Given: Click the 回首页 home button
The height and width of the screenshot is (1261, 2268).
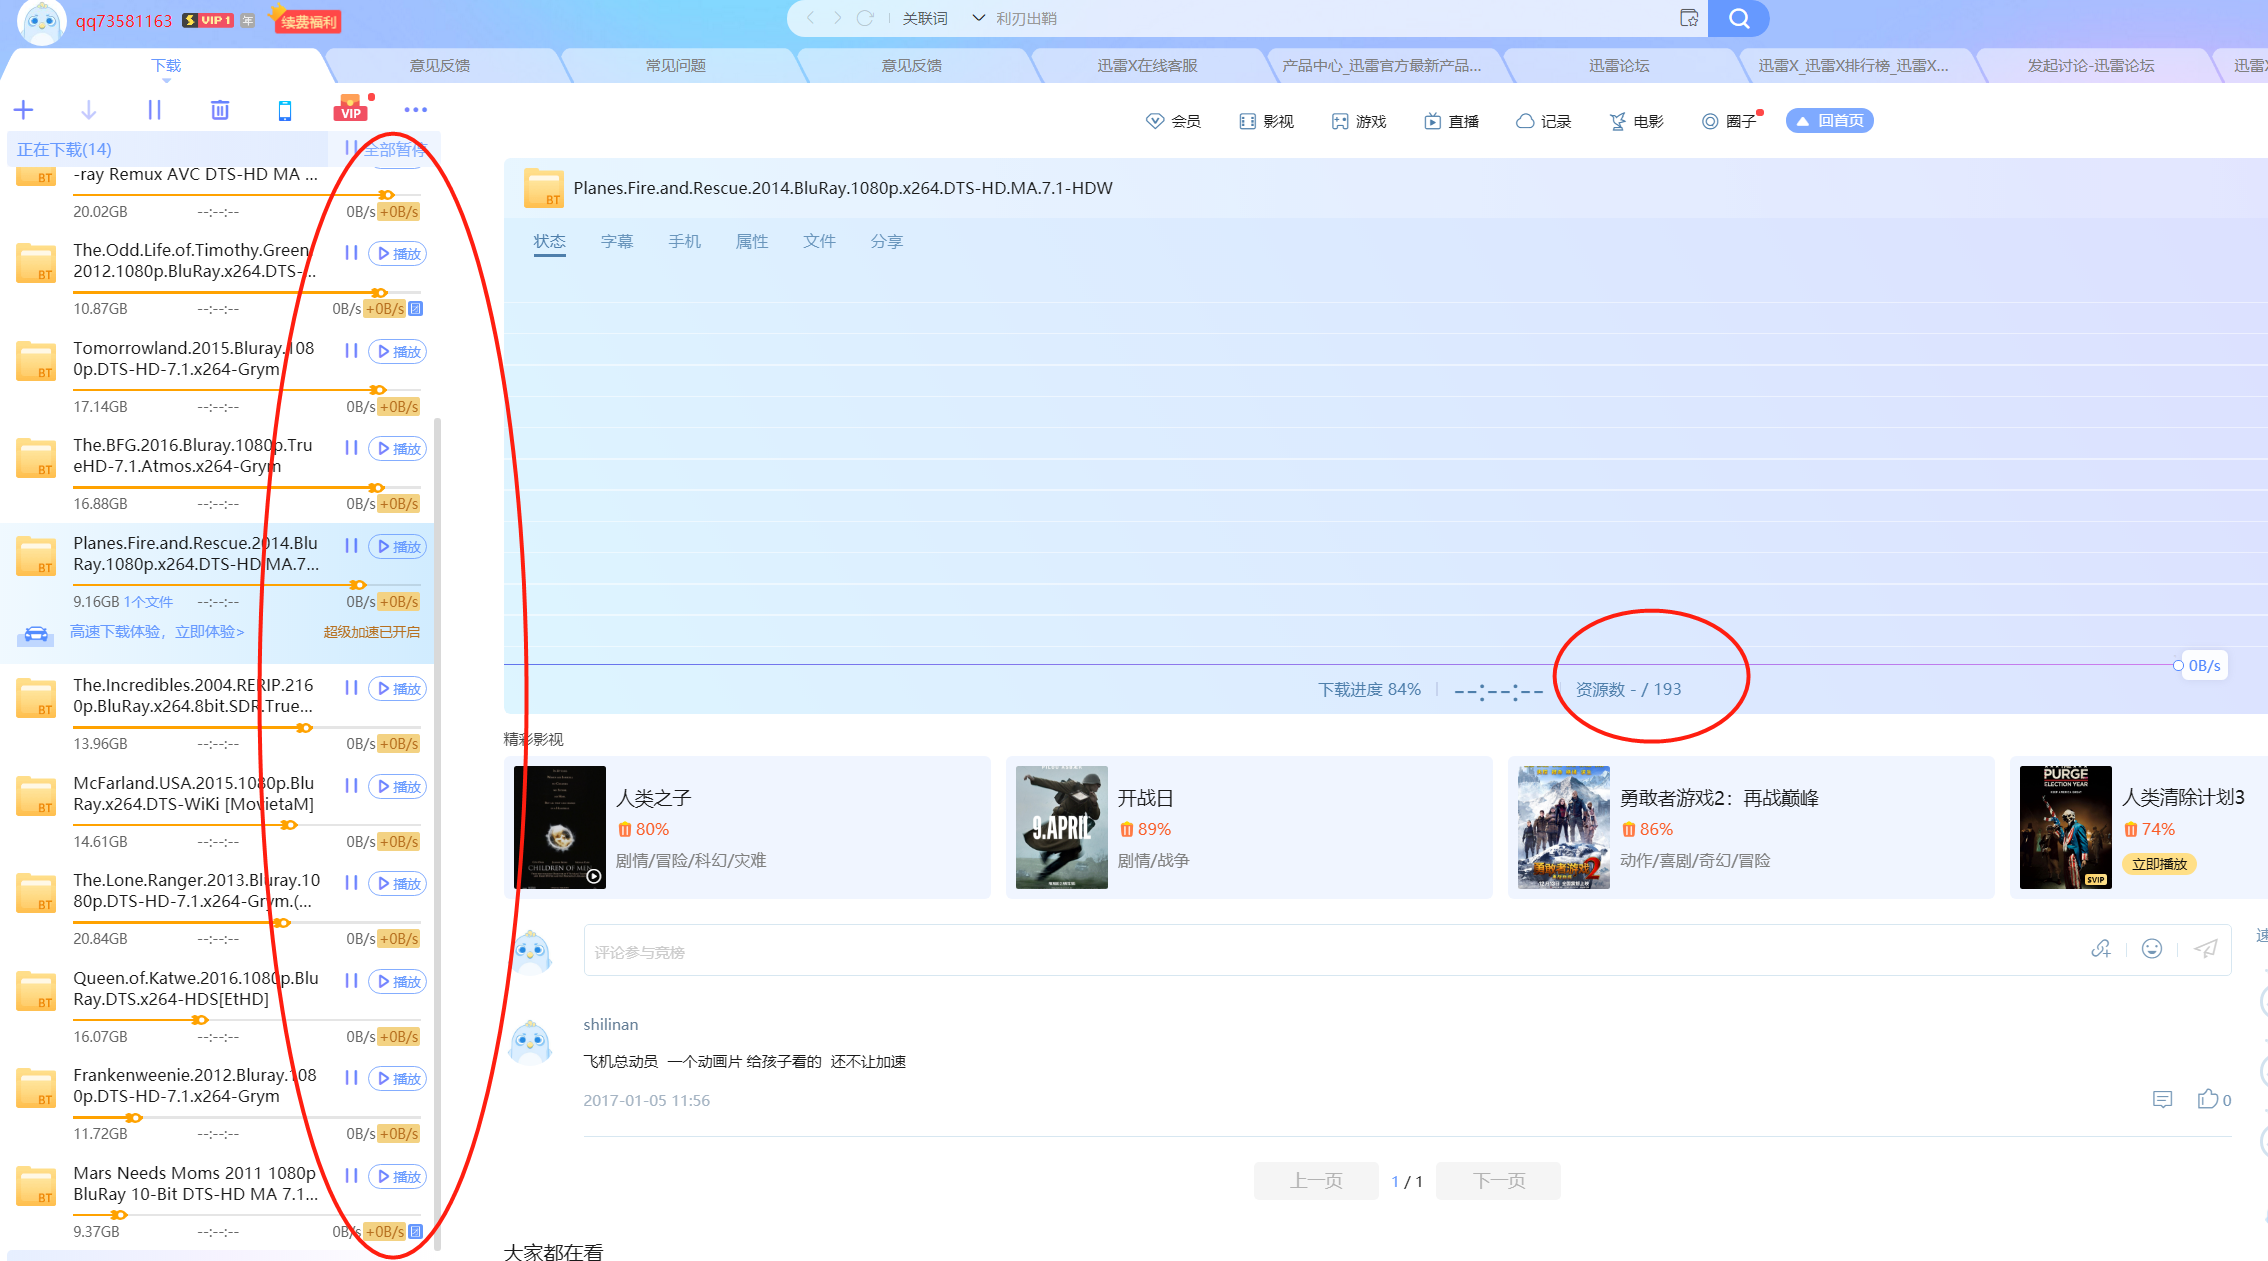Looking at the screenshot, I should (1828, 120).
